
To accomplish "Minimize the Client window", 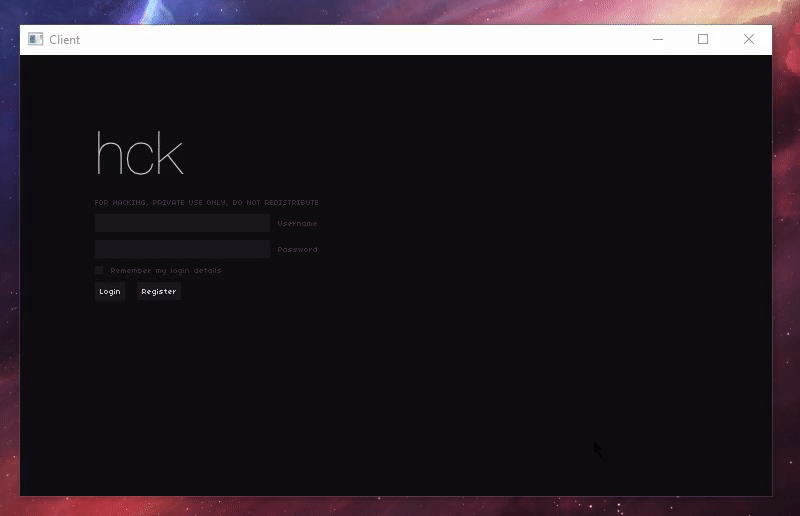I will (x=658, y=39).
